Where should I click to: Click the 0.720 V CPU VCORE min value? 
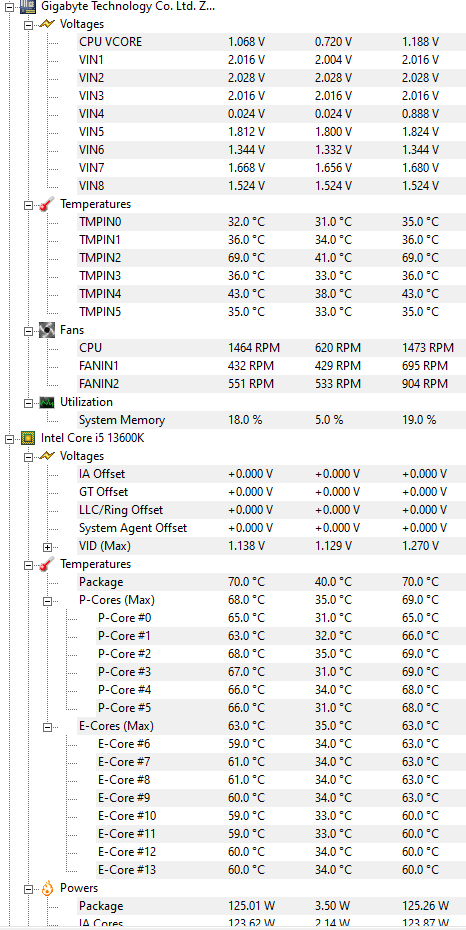(x=333, y=42)
